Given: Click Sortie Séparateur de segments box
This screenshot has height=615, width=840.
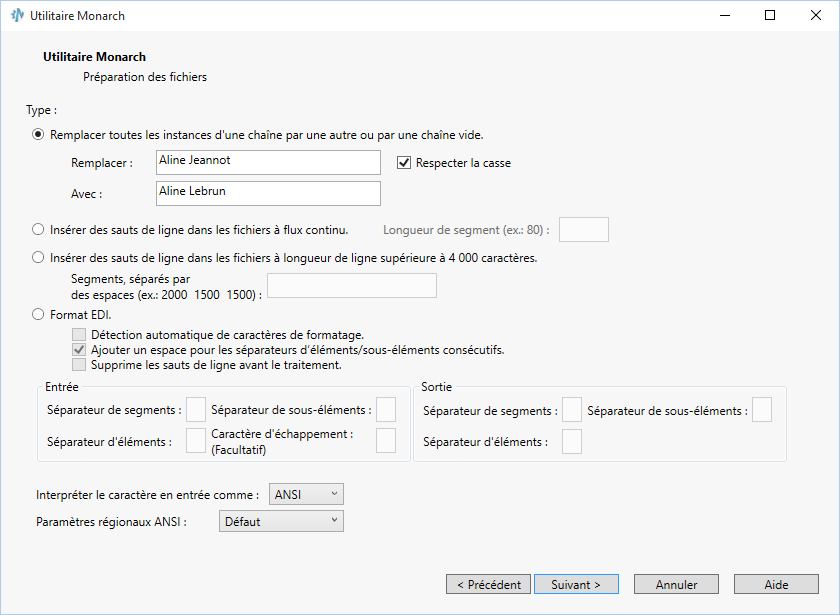Looking at the screenshot, I should [x=572, y=410].
